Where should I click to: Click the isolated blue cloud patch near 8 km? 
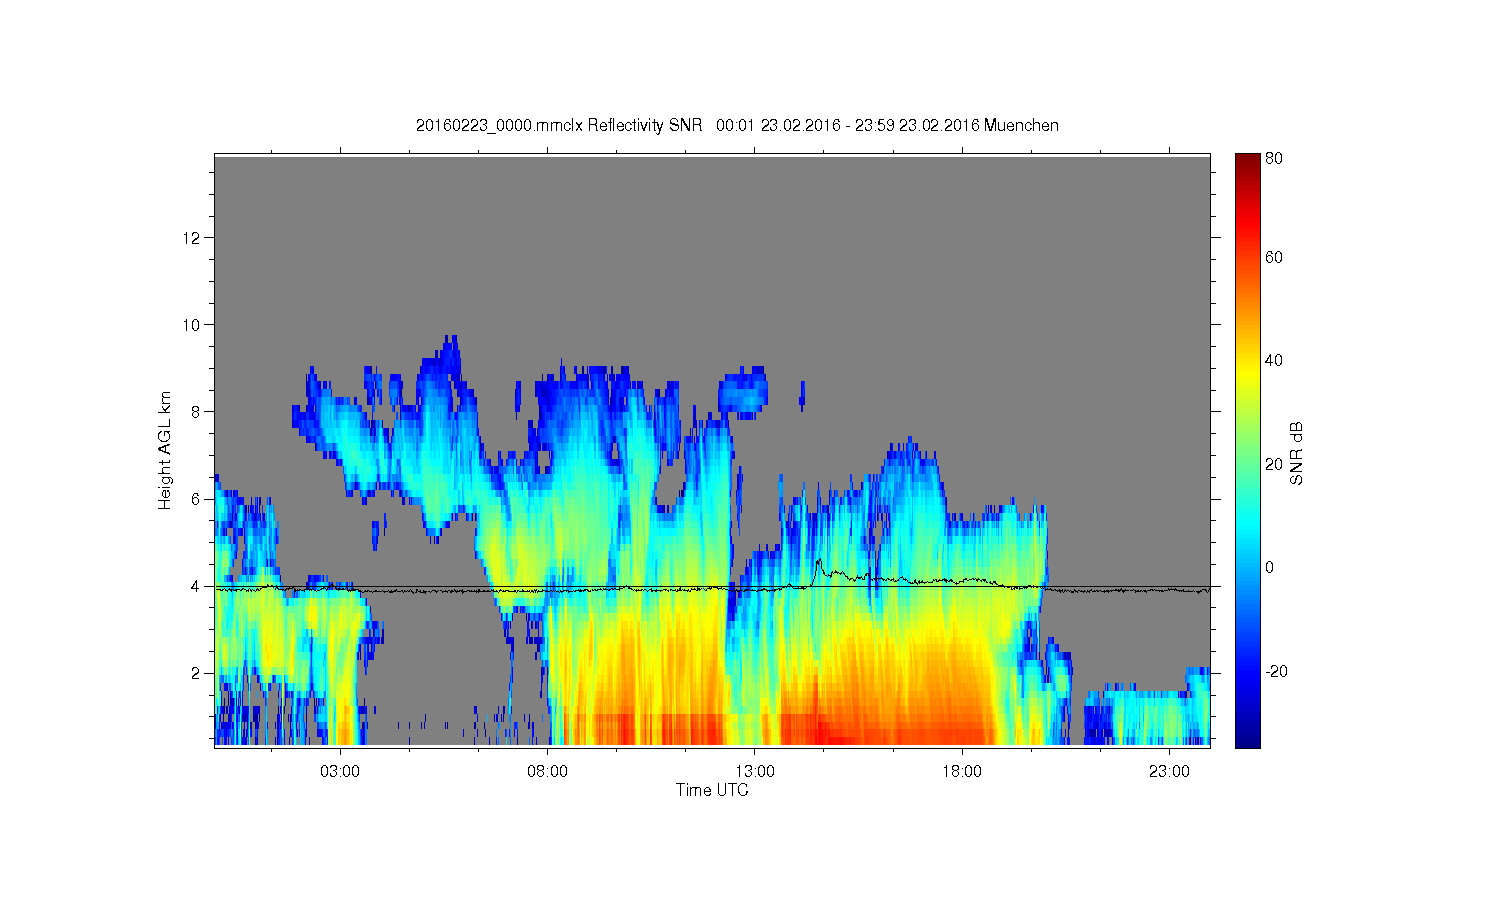point(744,390)
